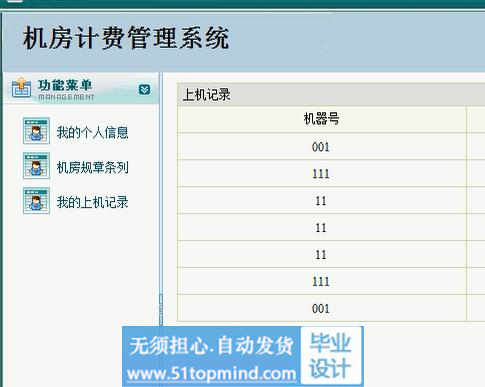Image resolution: width=485 pixels, height=387 pixels.
Task: Click the 上机记录 table title
Action: point(207,95)
